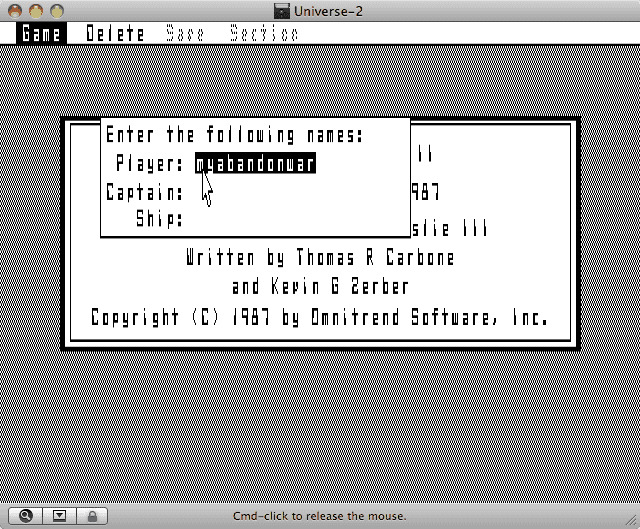Click the disk icon beside Universe-2 title
The image size is (640, 529).
click(x=282, y=11)
